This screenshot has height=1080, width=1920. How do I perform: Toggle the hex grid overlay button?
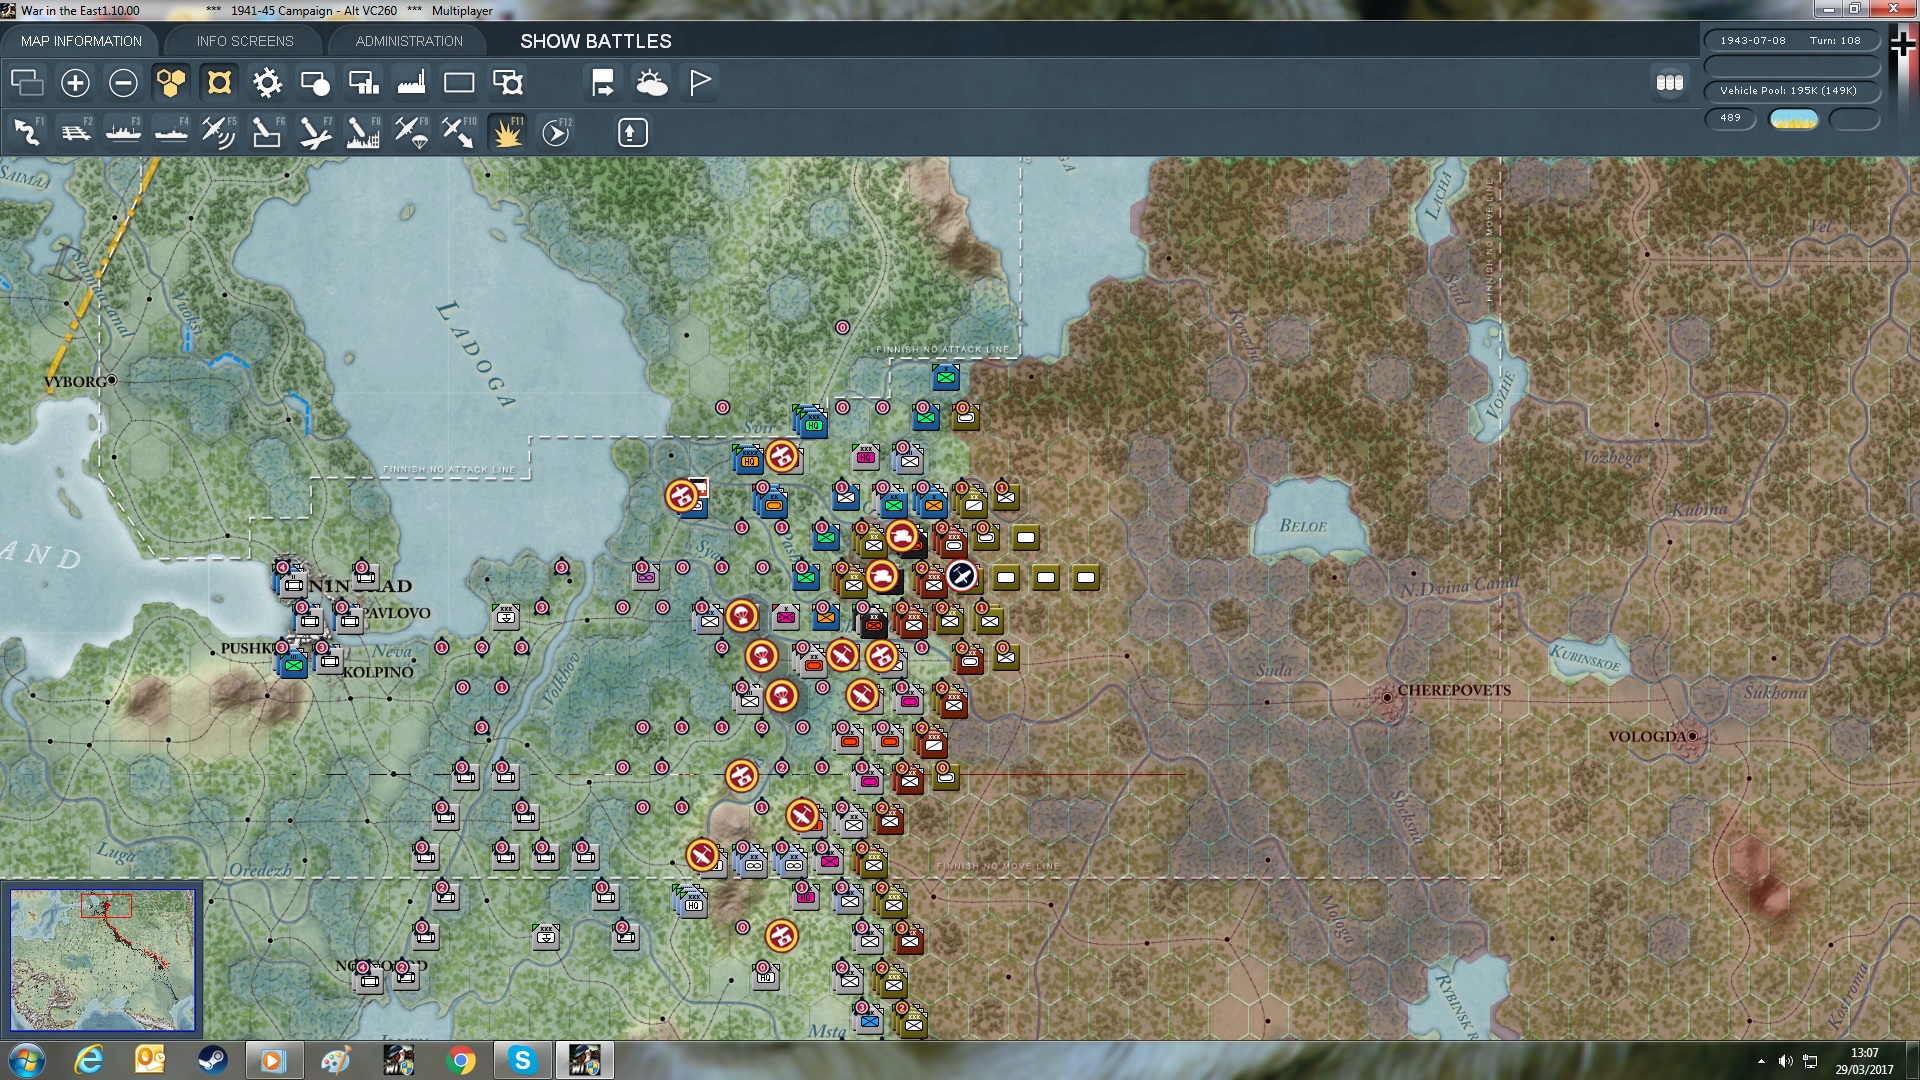click(171, 82)
